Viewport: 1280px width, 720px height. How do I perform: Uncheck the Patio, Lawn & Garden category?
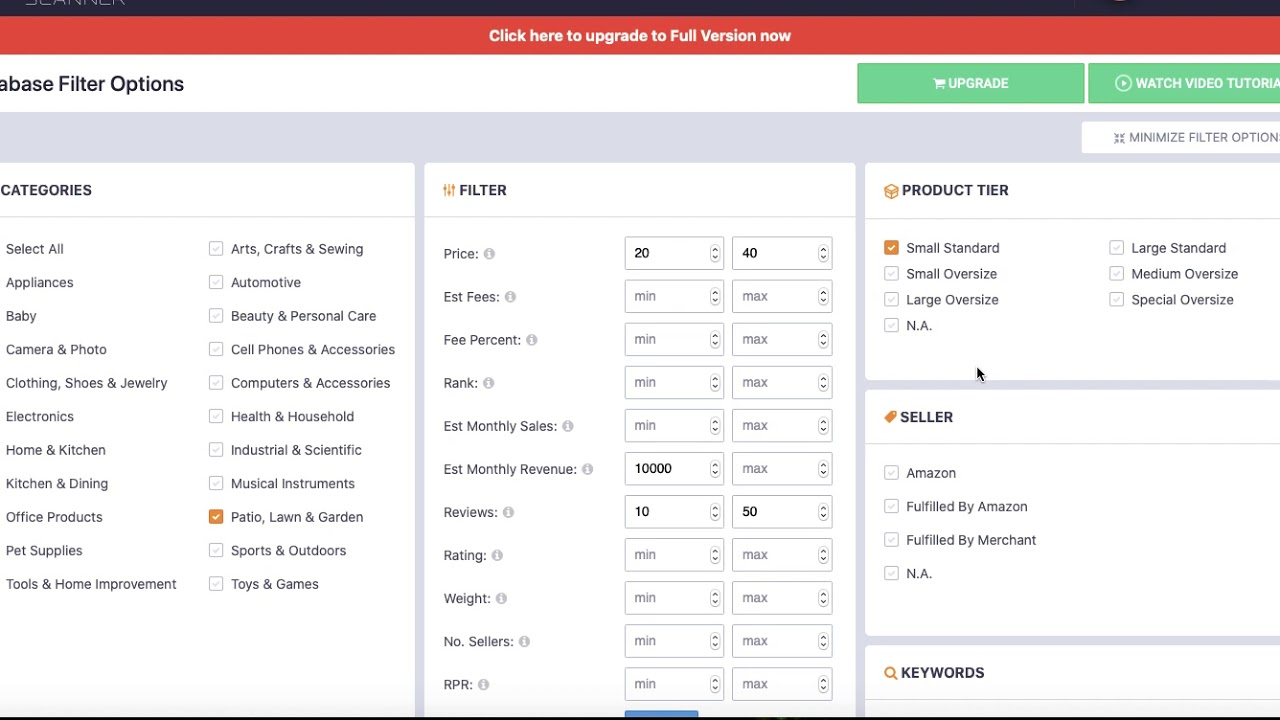(216, 517)
